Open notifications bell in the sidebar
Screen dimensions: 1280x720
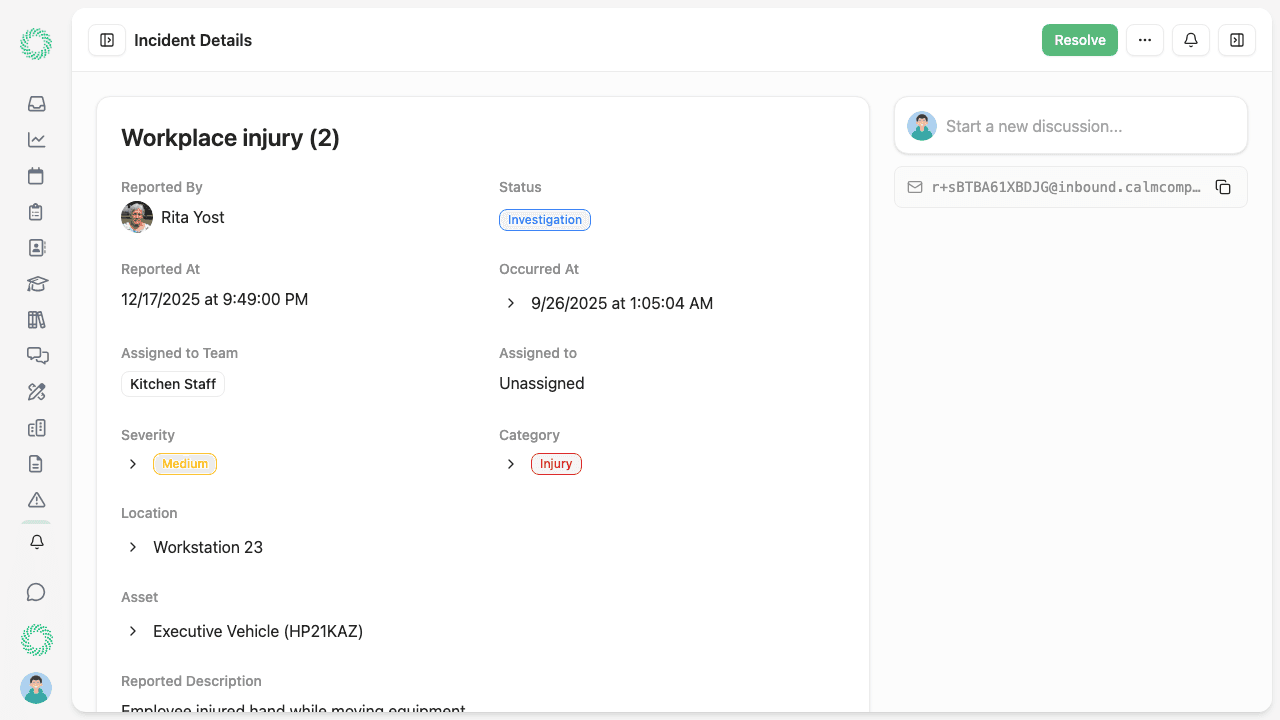pyautogui.click(x=36, y=541)
